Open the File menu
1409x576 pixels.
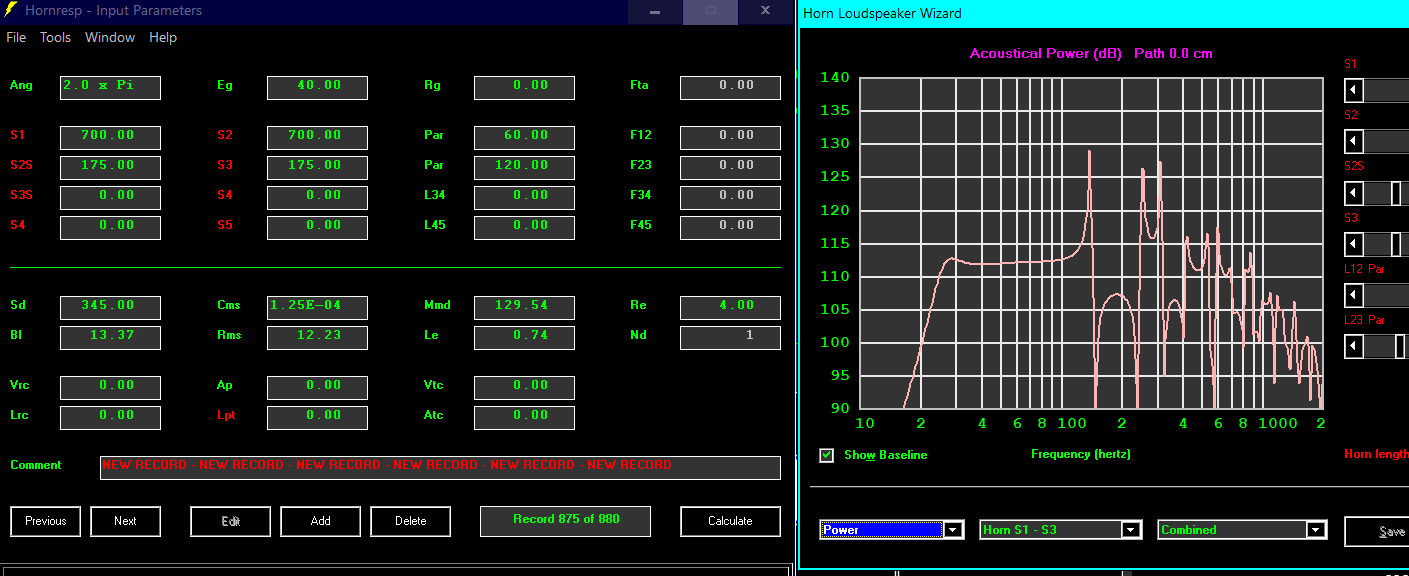click(x=16, y=37)
